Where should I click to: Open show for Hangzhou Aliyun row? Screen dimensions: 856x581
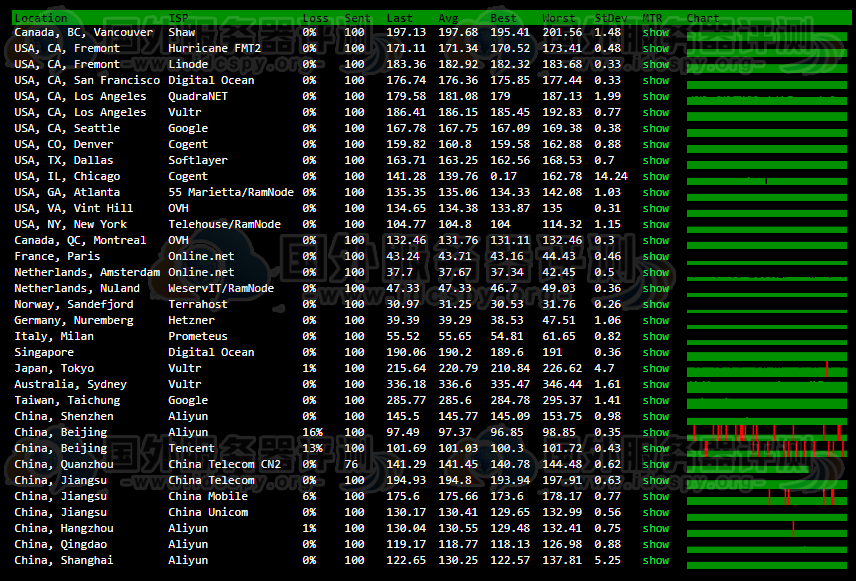point(656,528)
